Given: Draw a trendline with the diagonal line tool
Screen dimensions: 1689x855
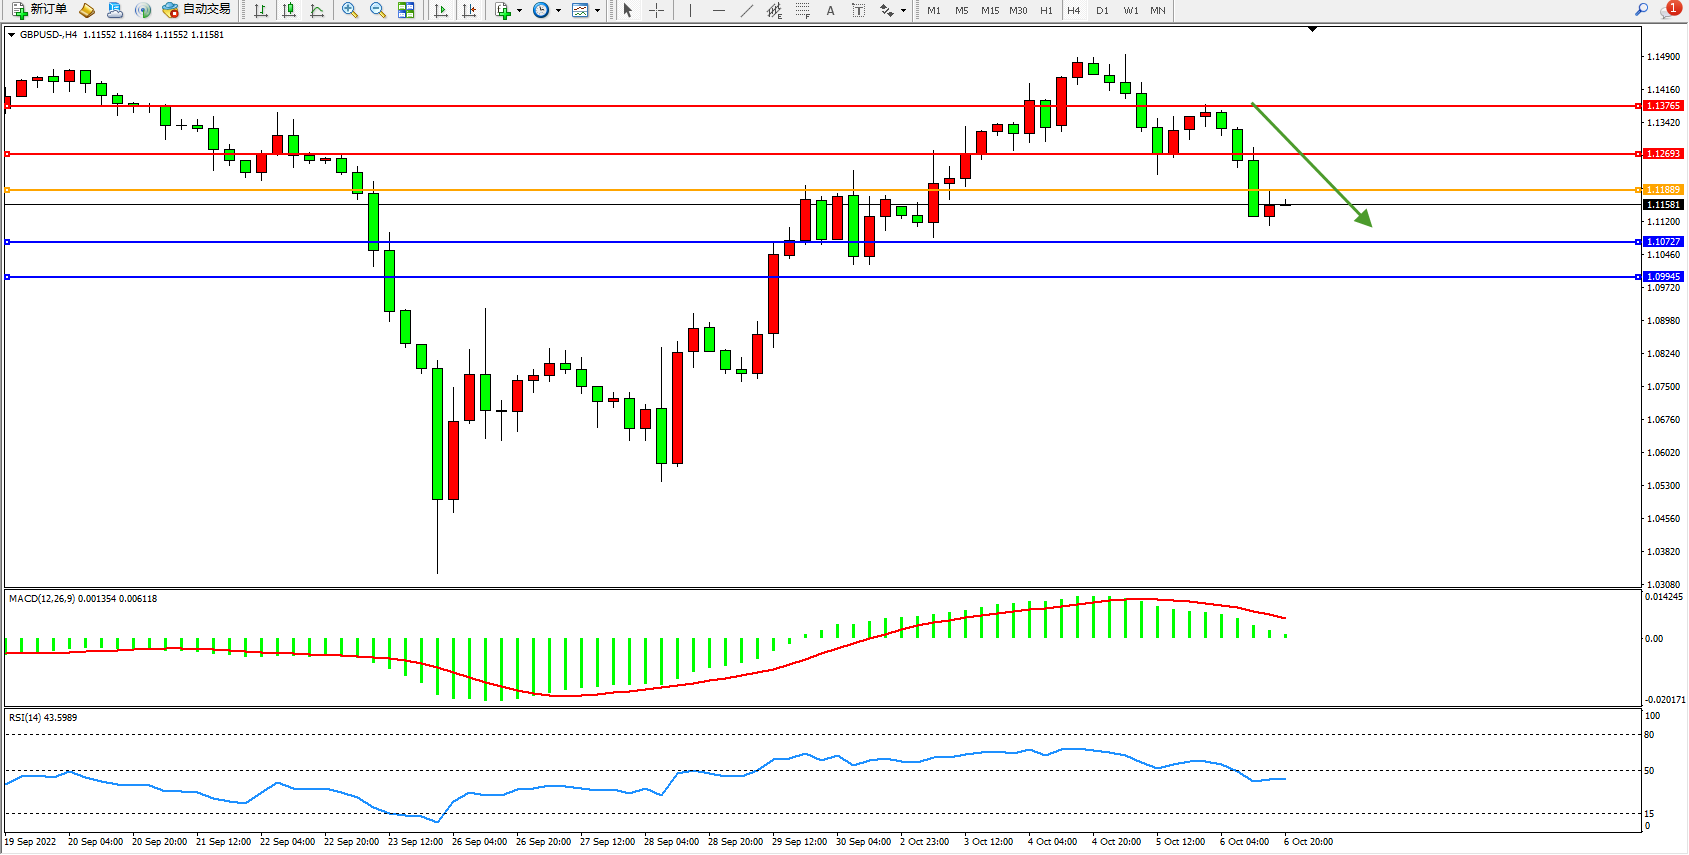Looking at the screenshot, I should [x=747, y=10].
